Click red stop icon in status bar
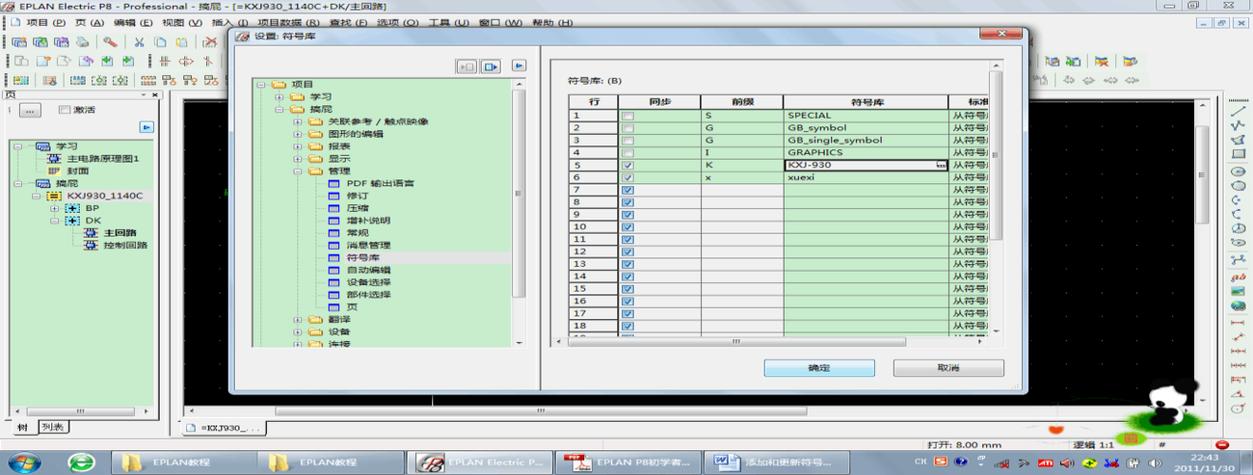 pos(1221,444)
